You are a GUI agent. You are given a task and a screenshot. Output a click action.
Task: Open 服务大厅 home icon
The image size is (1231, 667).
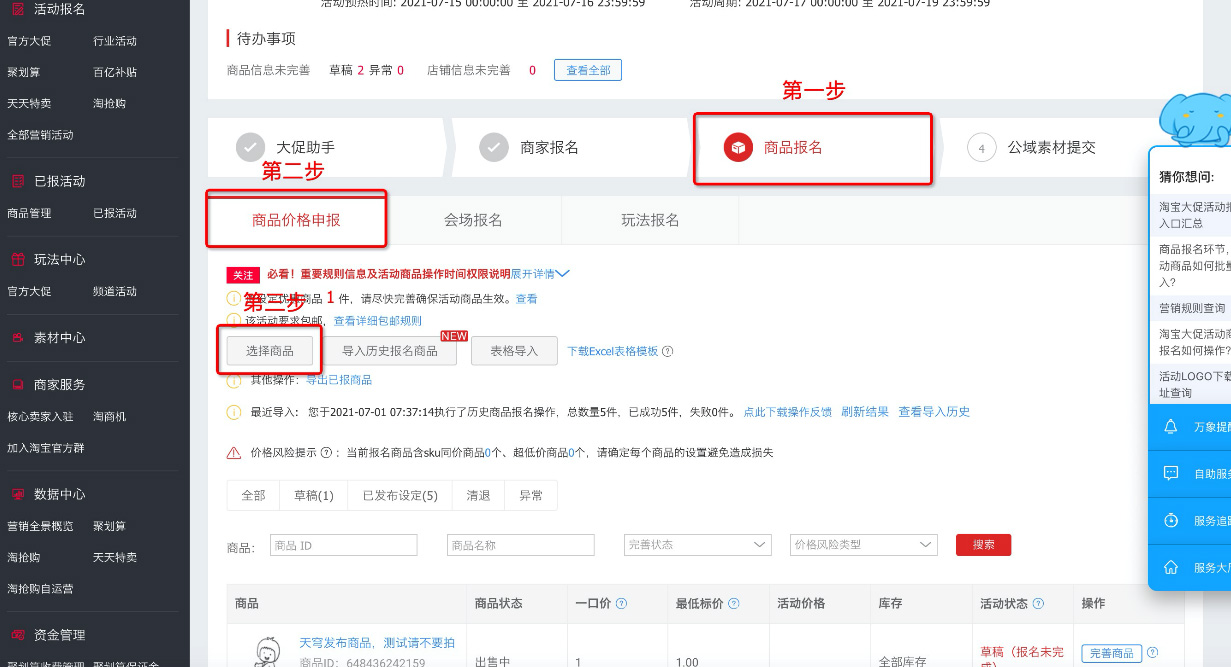point(1170,567)
